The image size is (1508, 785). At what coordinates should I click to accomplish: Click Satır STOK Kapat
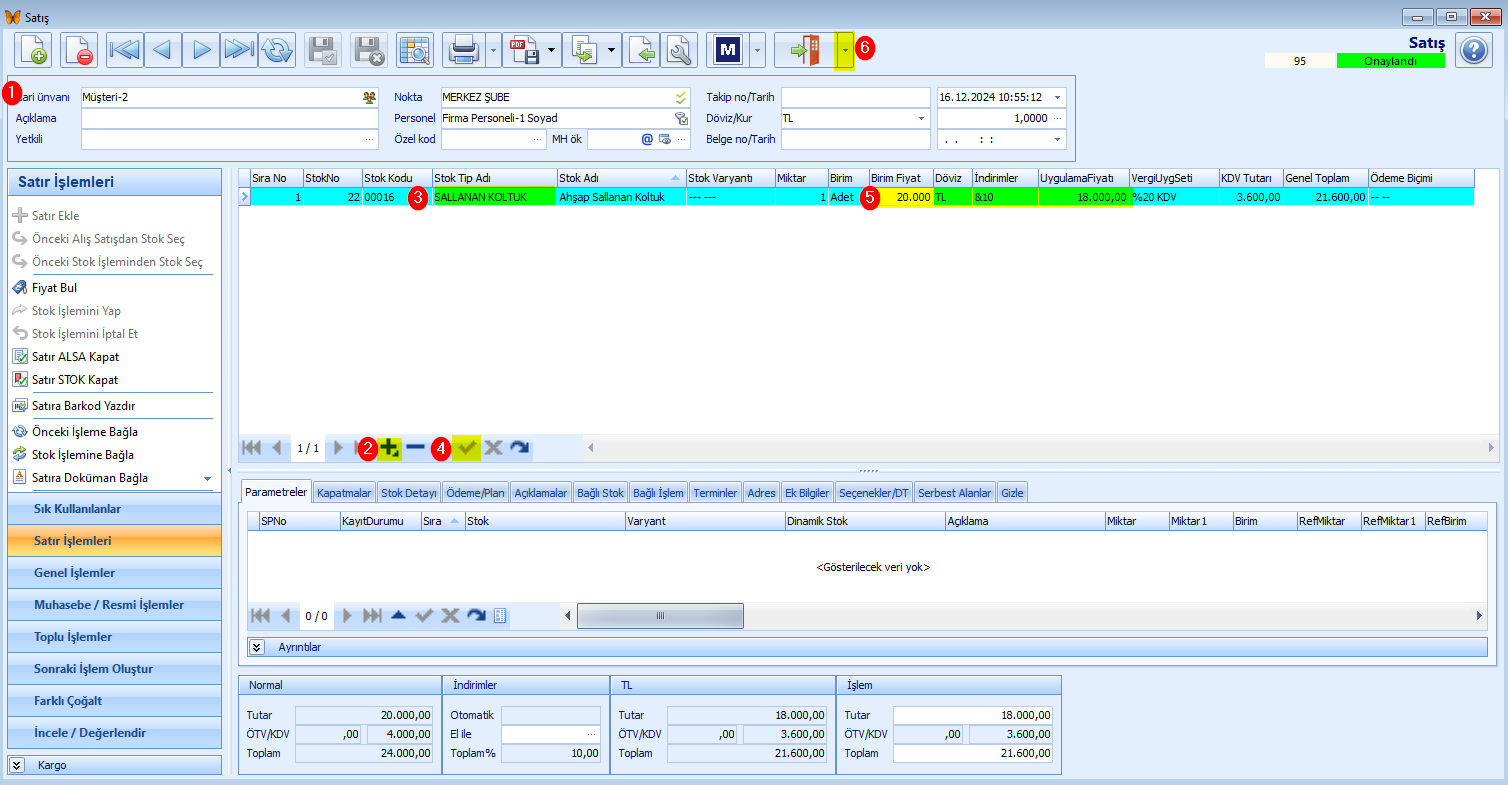click(75, 380)
